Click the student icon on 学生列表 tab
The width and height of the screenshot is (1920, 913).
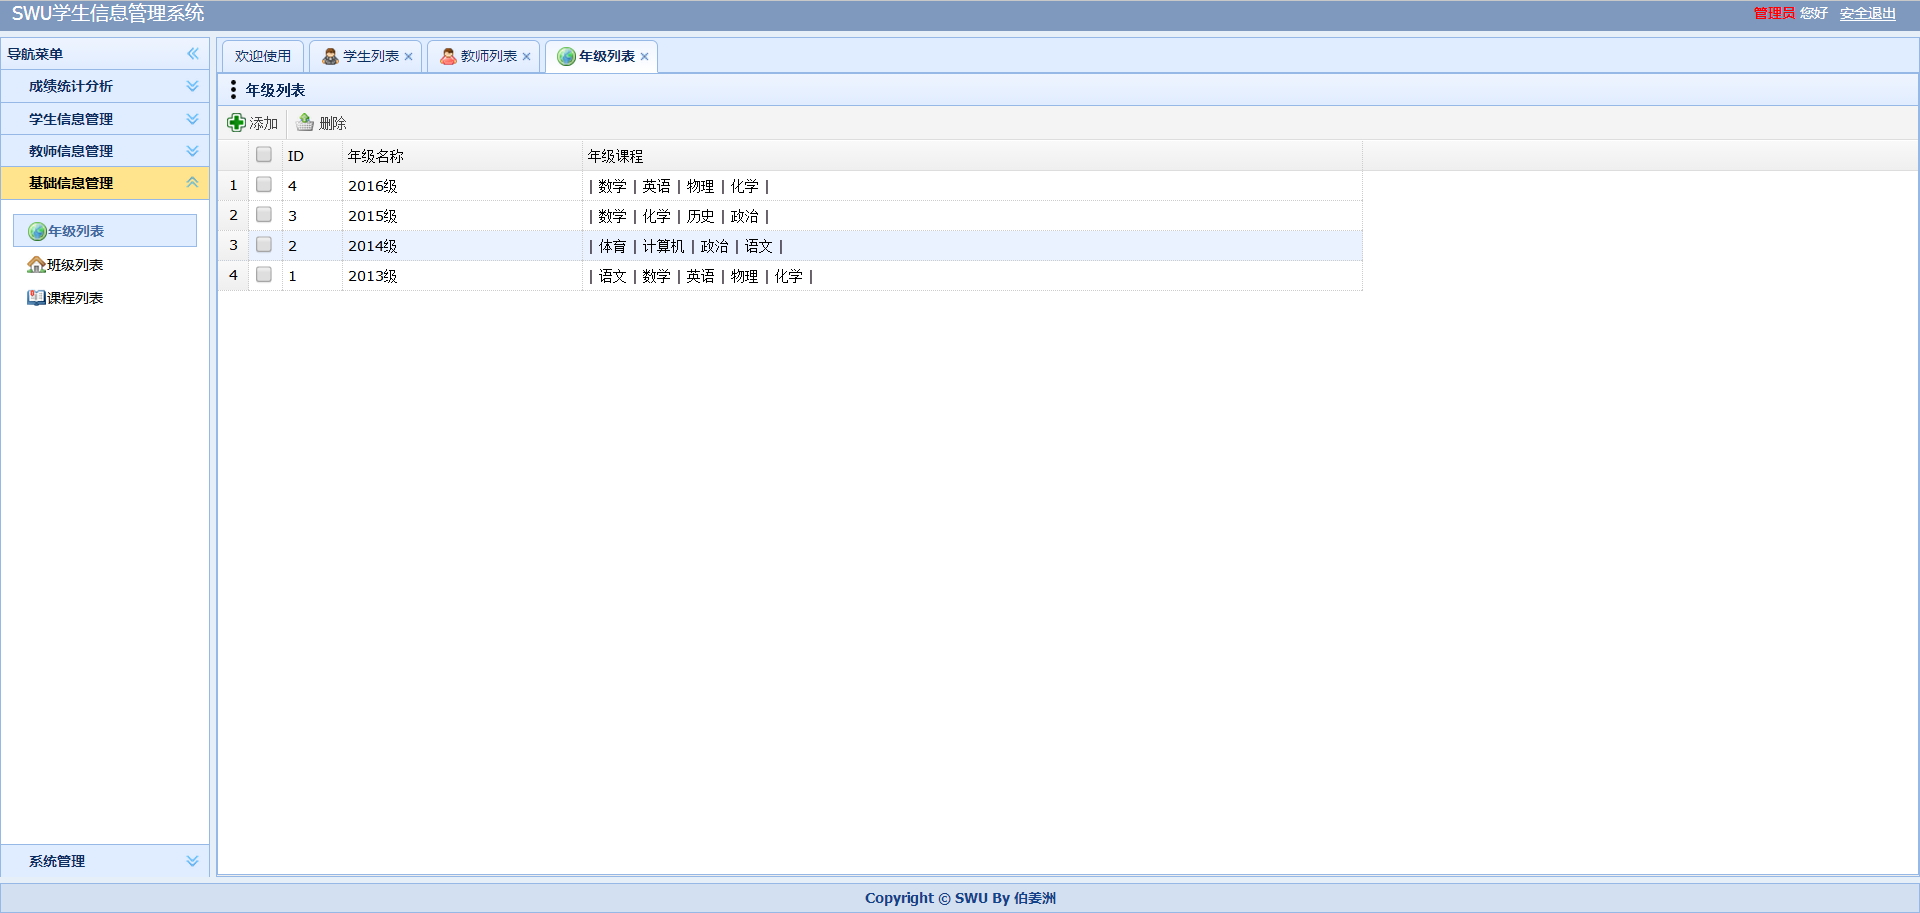coord(328,56)
